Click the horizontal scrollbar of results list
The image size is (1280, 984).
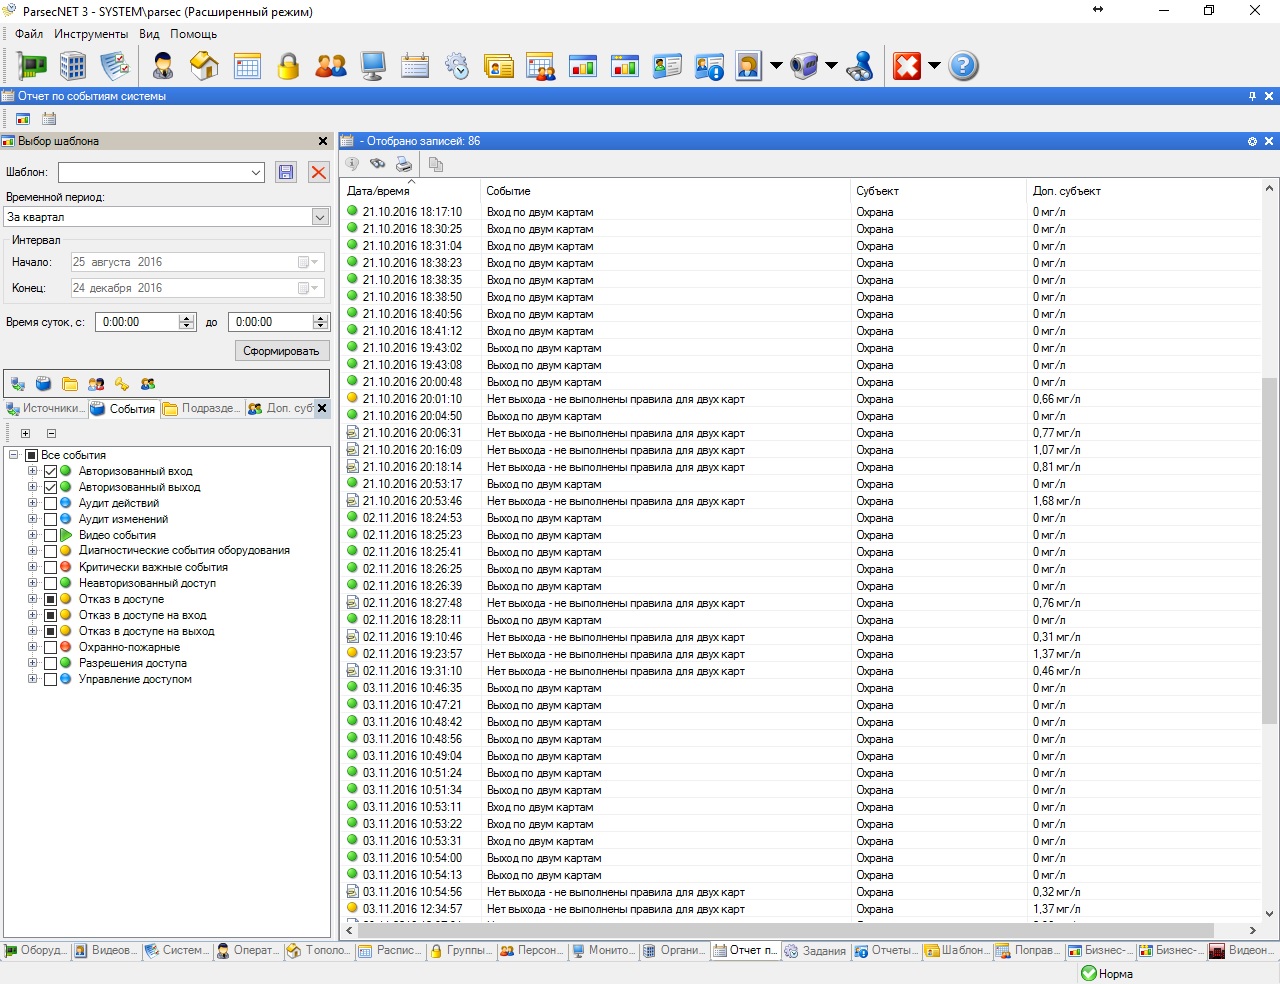[x=785, y=930]
